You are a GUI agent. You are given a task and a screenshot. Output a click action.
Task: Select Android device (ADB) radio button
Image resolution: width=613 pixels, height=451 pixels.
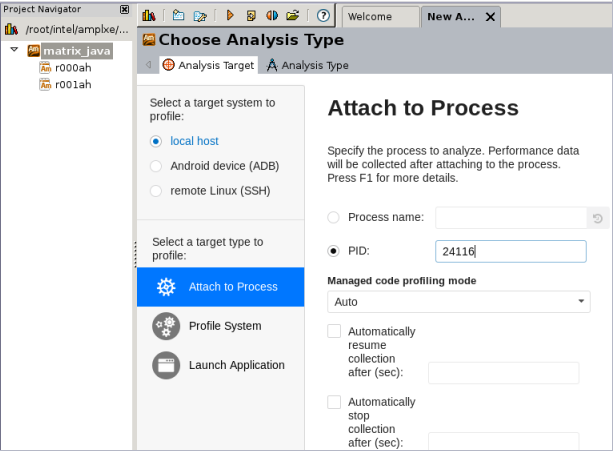(x=155, y=166)
